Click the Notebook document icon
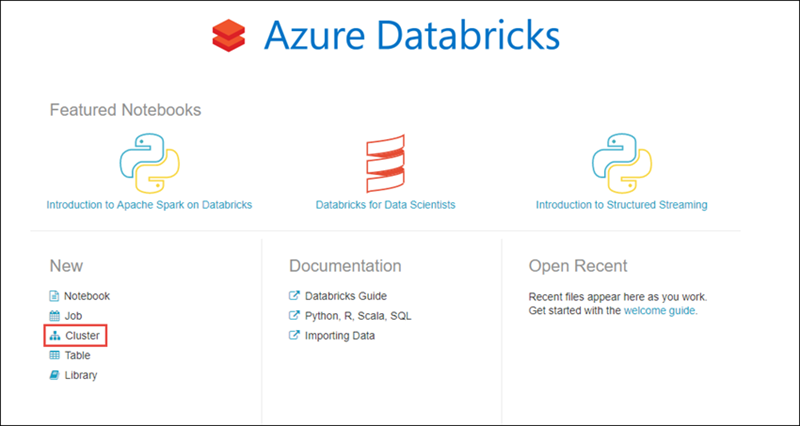 click(x=54, y=296)
